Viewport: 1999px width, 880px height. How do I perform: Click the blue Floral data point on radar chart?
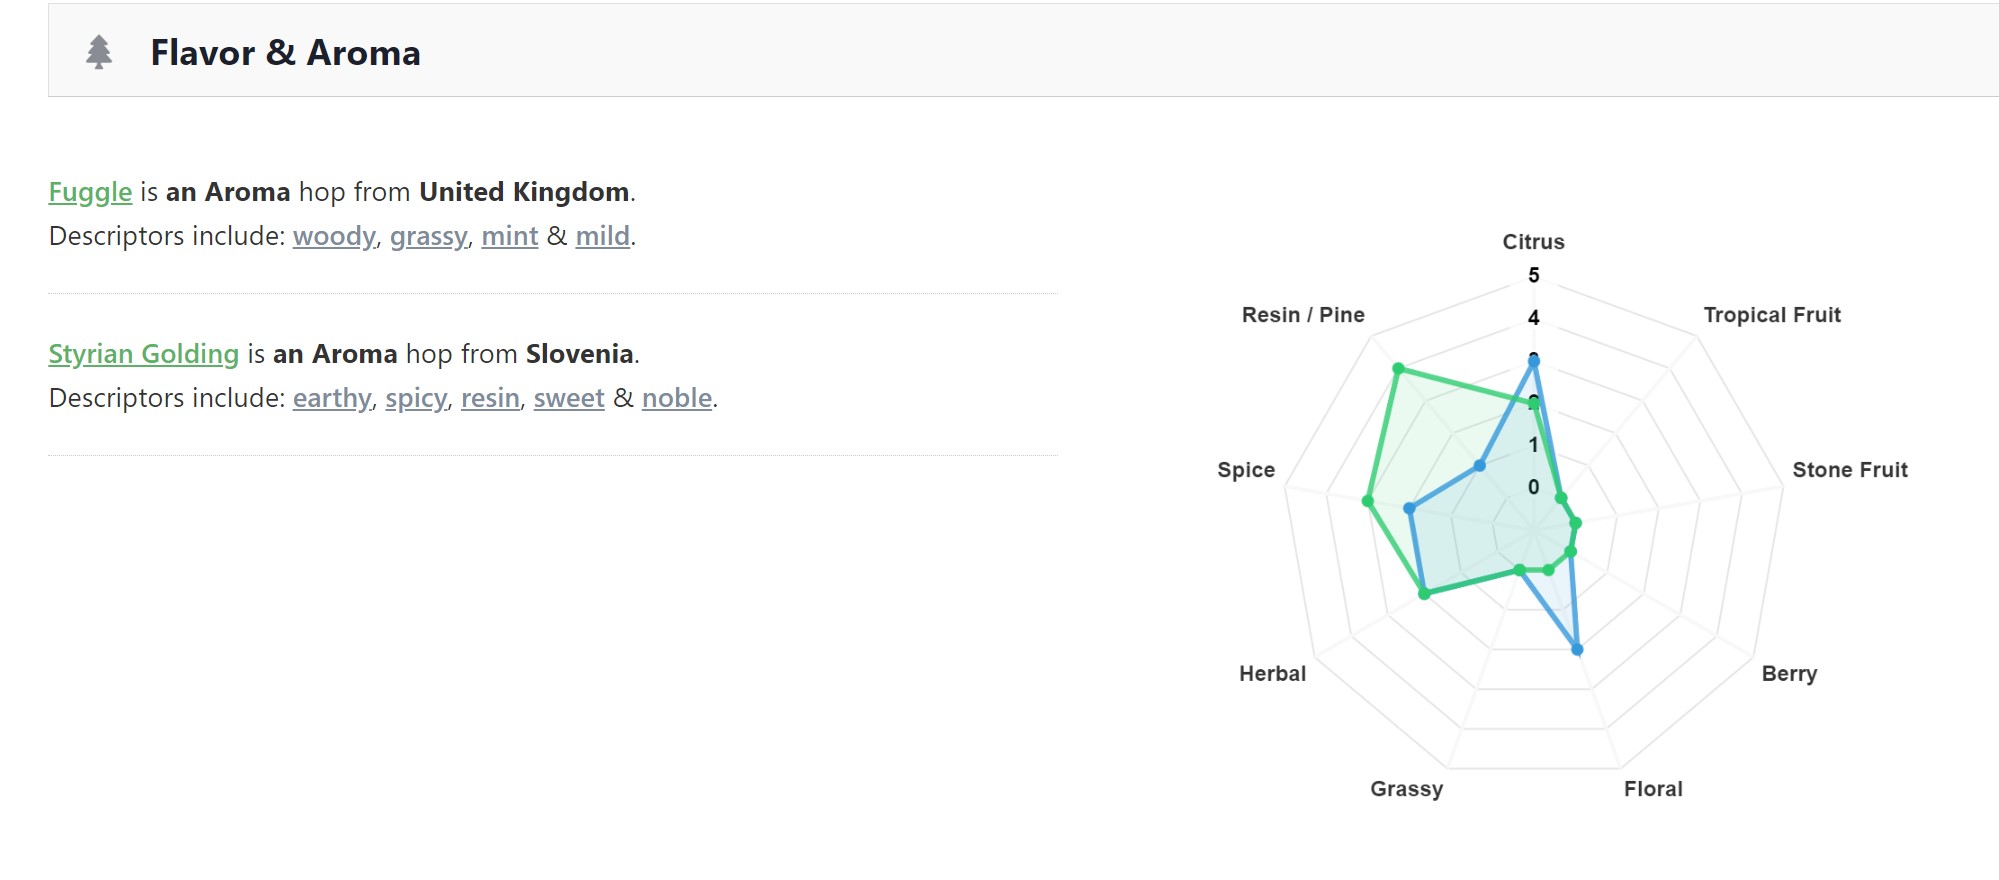(1577, 649)
